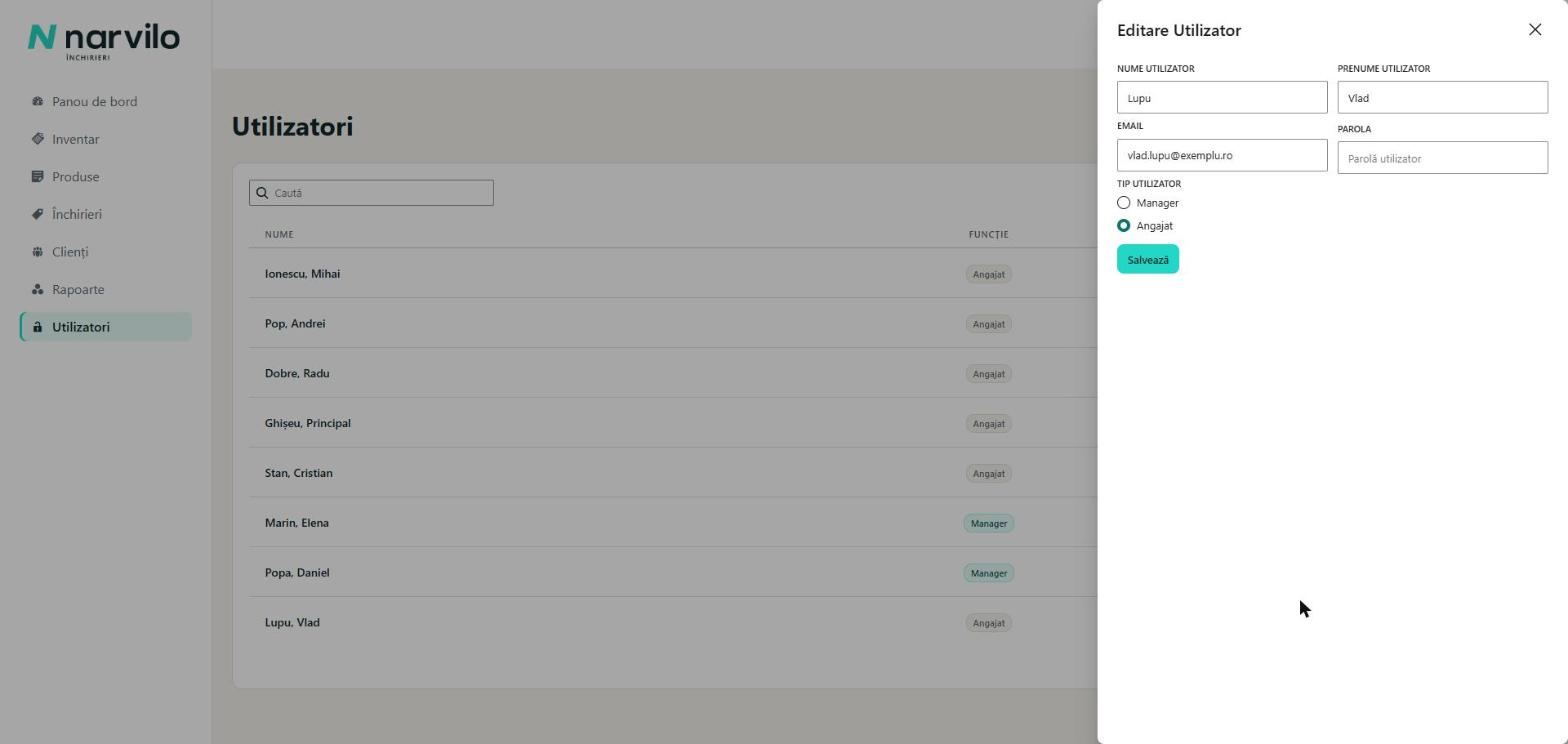Screen dimensions: 1568x744
Task: Open the Clienți menu item
Action: tap(105, 252)
